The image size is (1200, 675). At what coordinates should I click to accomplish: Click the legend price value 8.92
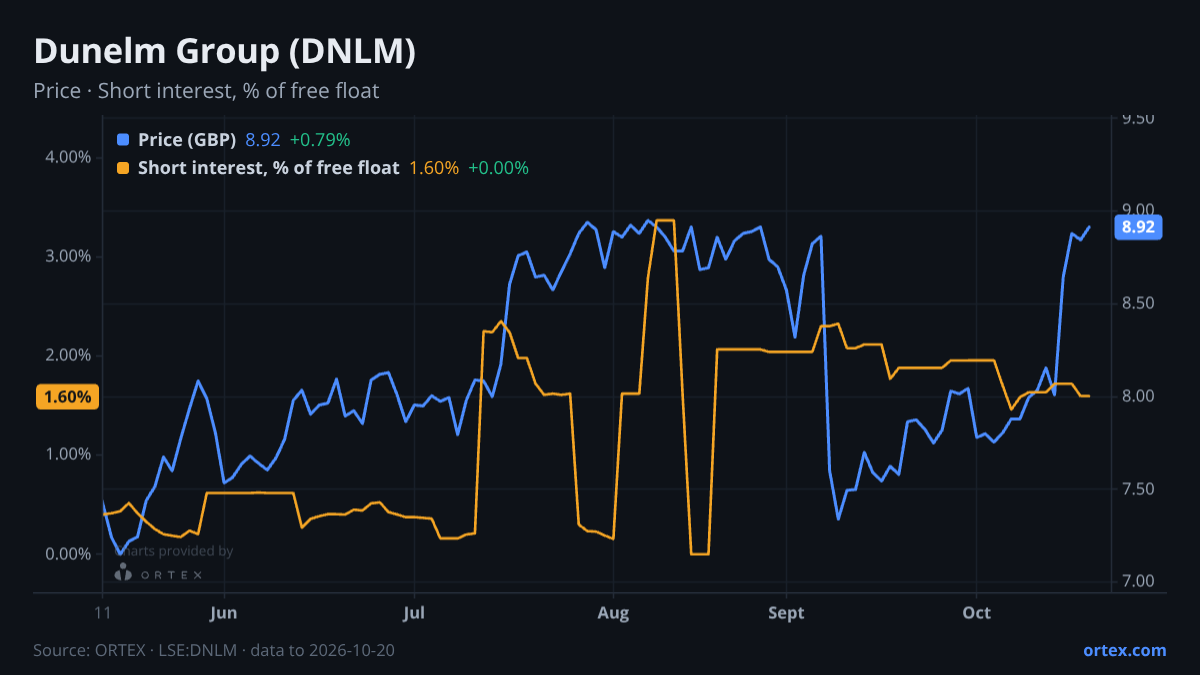263,140
